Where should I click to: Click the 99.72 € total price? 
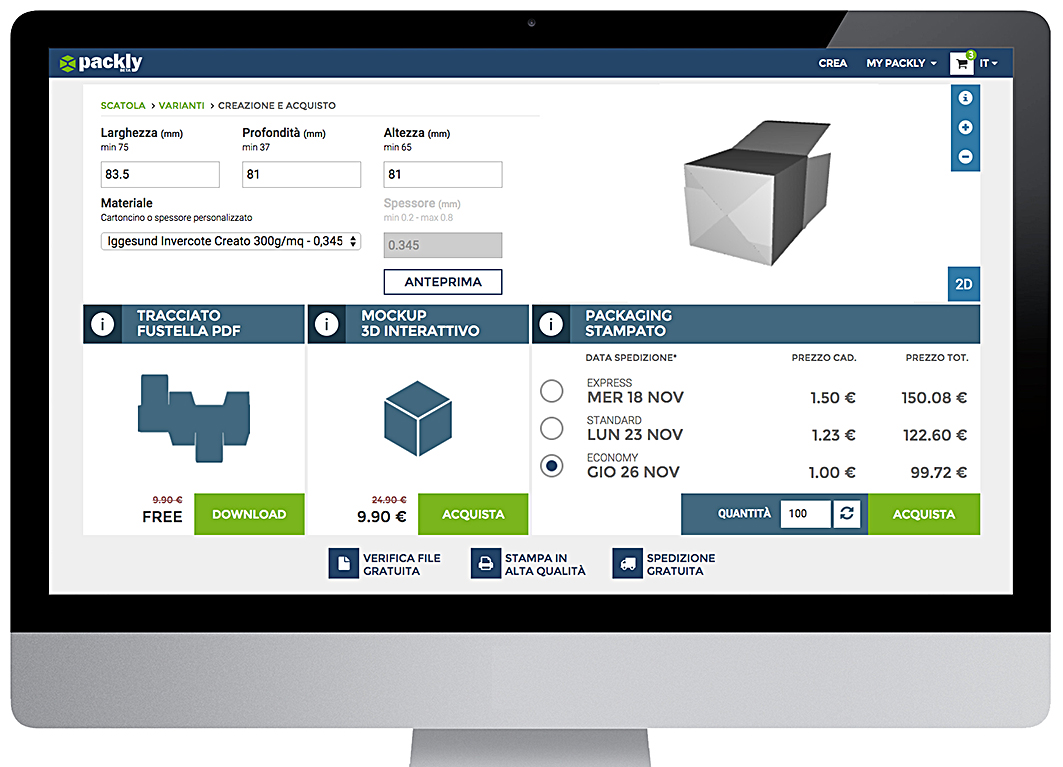[938, 473]
